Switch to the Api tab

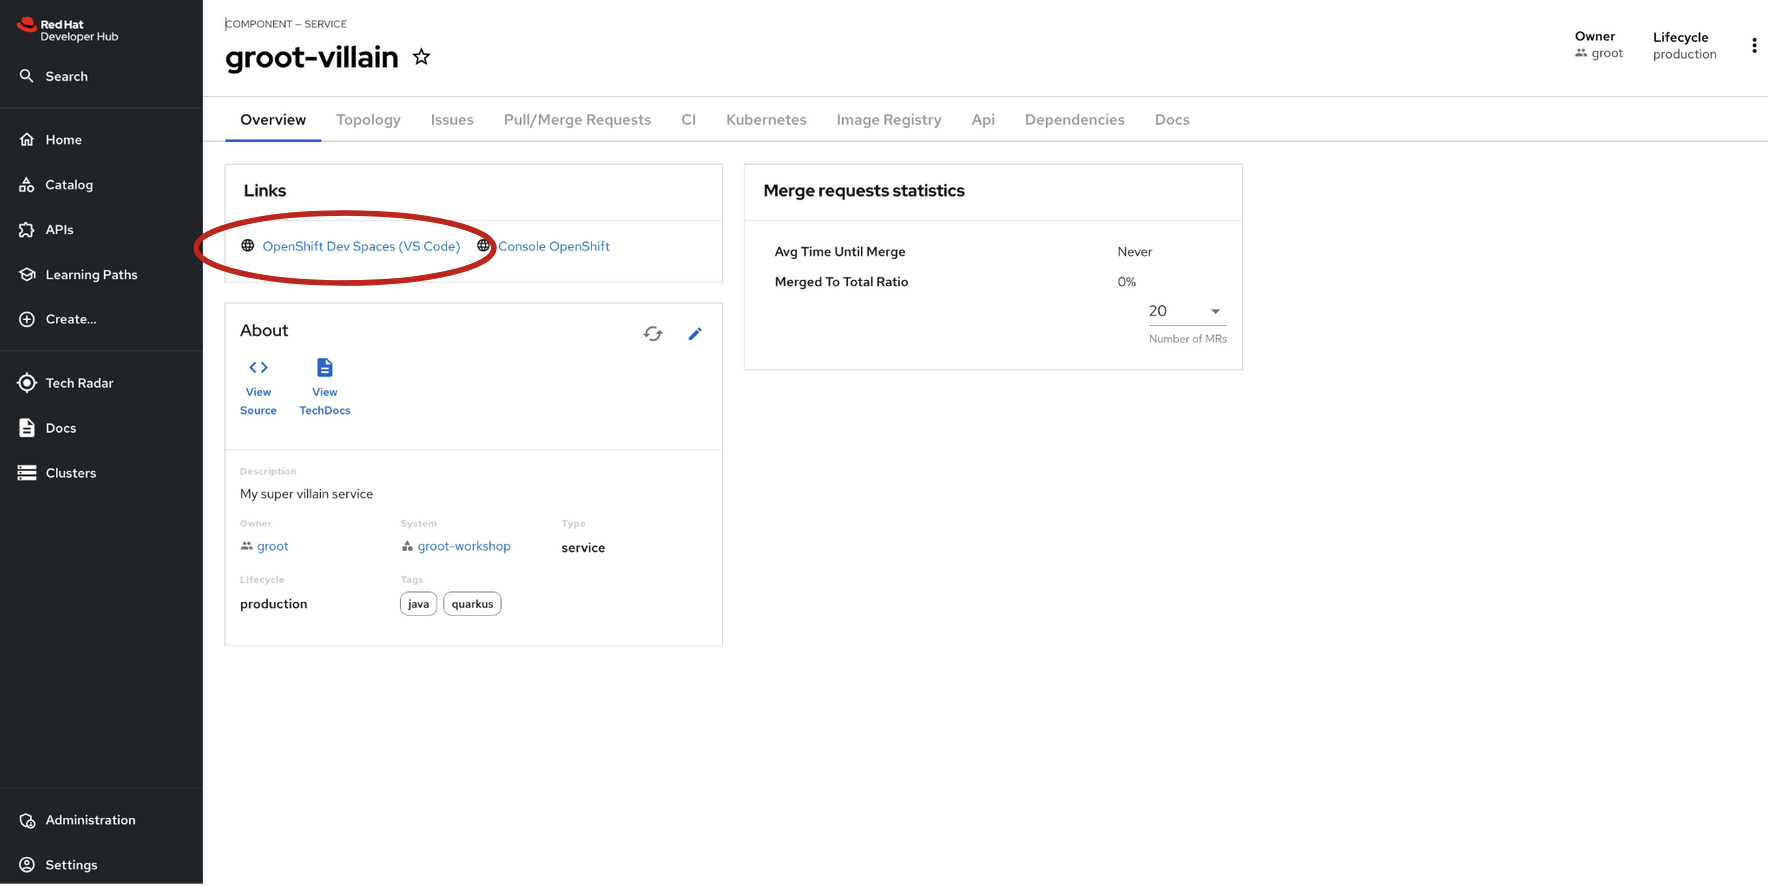click(983, 120)
